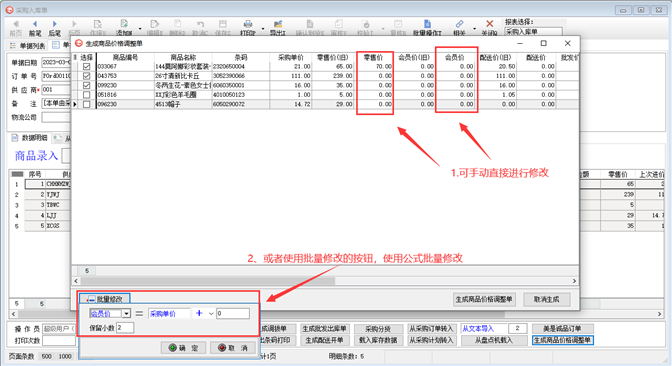Click the 取消生成 button

coord(547,299)
